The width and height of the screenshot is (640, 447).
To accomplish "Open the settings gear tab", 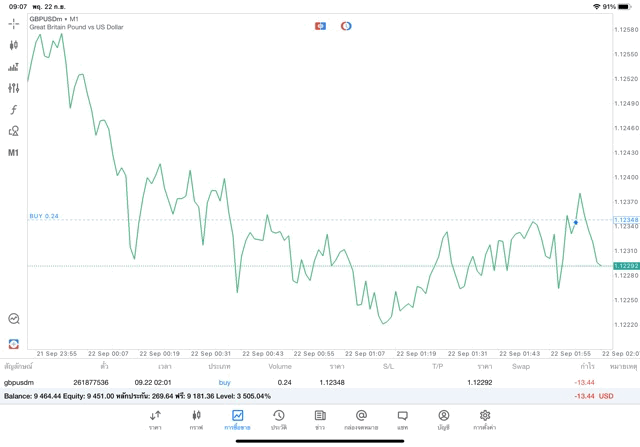I will coord(484,420).
